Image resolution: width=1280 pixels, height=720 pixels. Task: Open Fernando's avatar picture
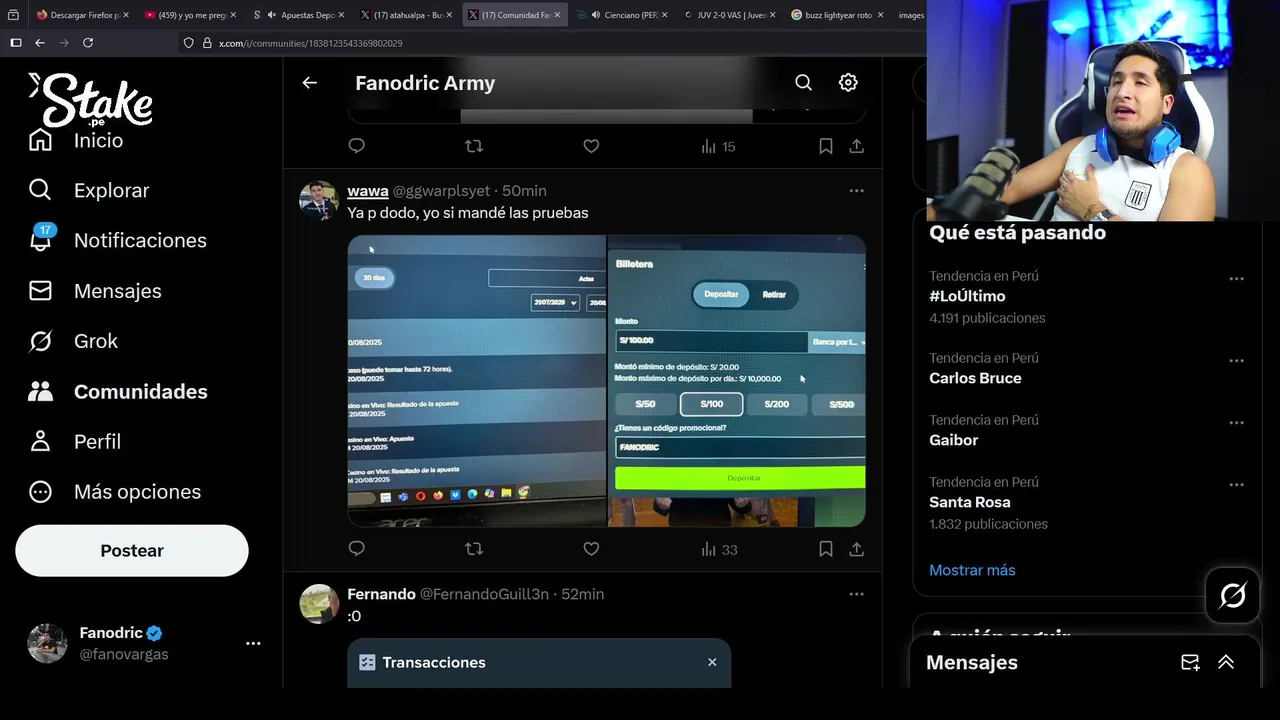pyautogui.click(x=319, y=604)
